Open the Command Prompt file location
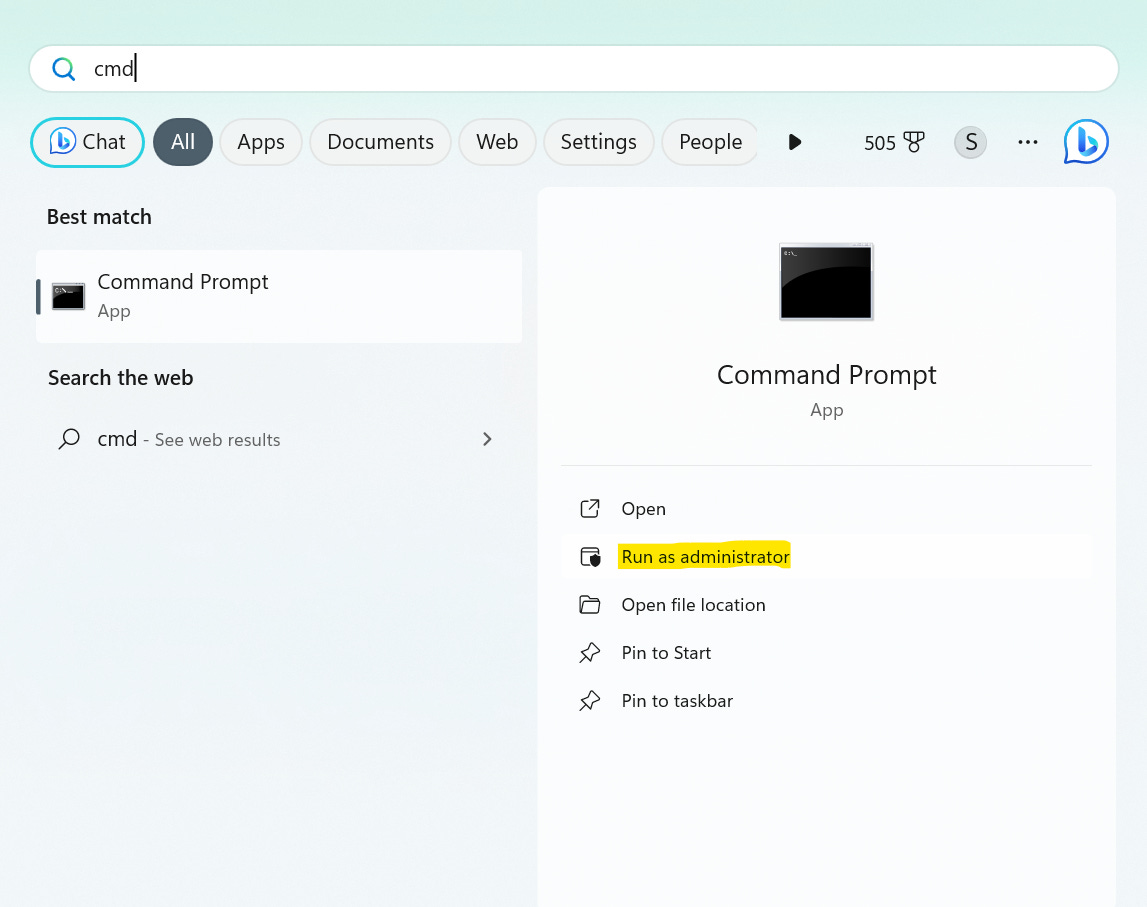This screenshot has width=1147, height=907. point(692,604)
